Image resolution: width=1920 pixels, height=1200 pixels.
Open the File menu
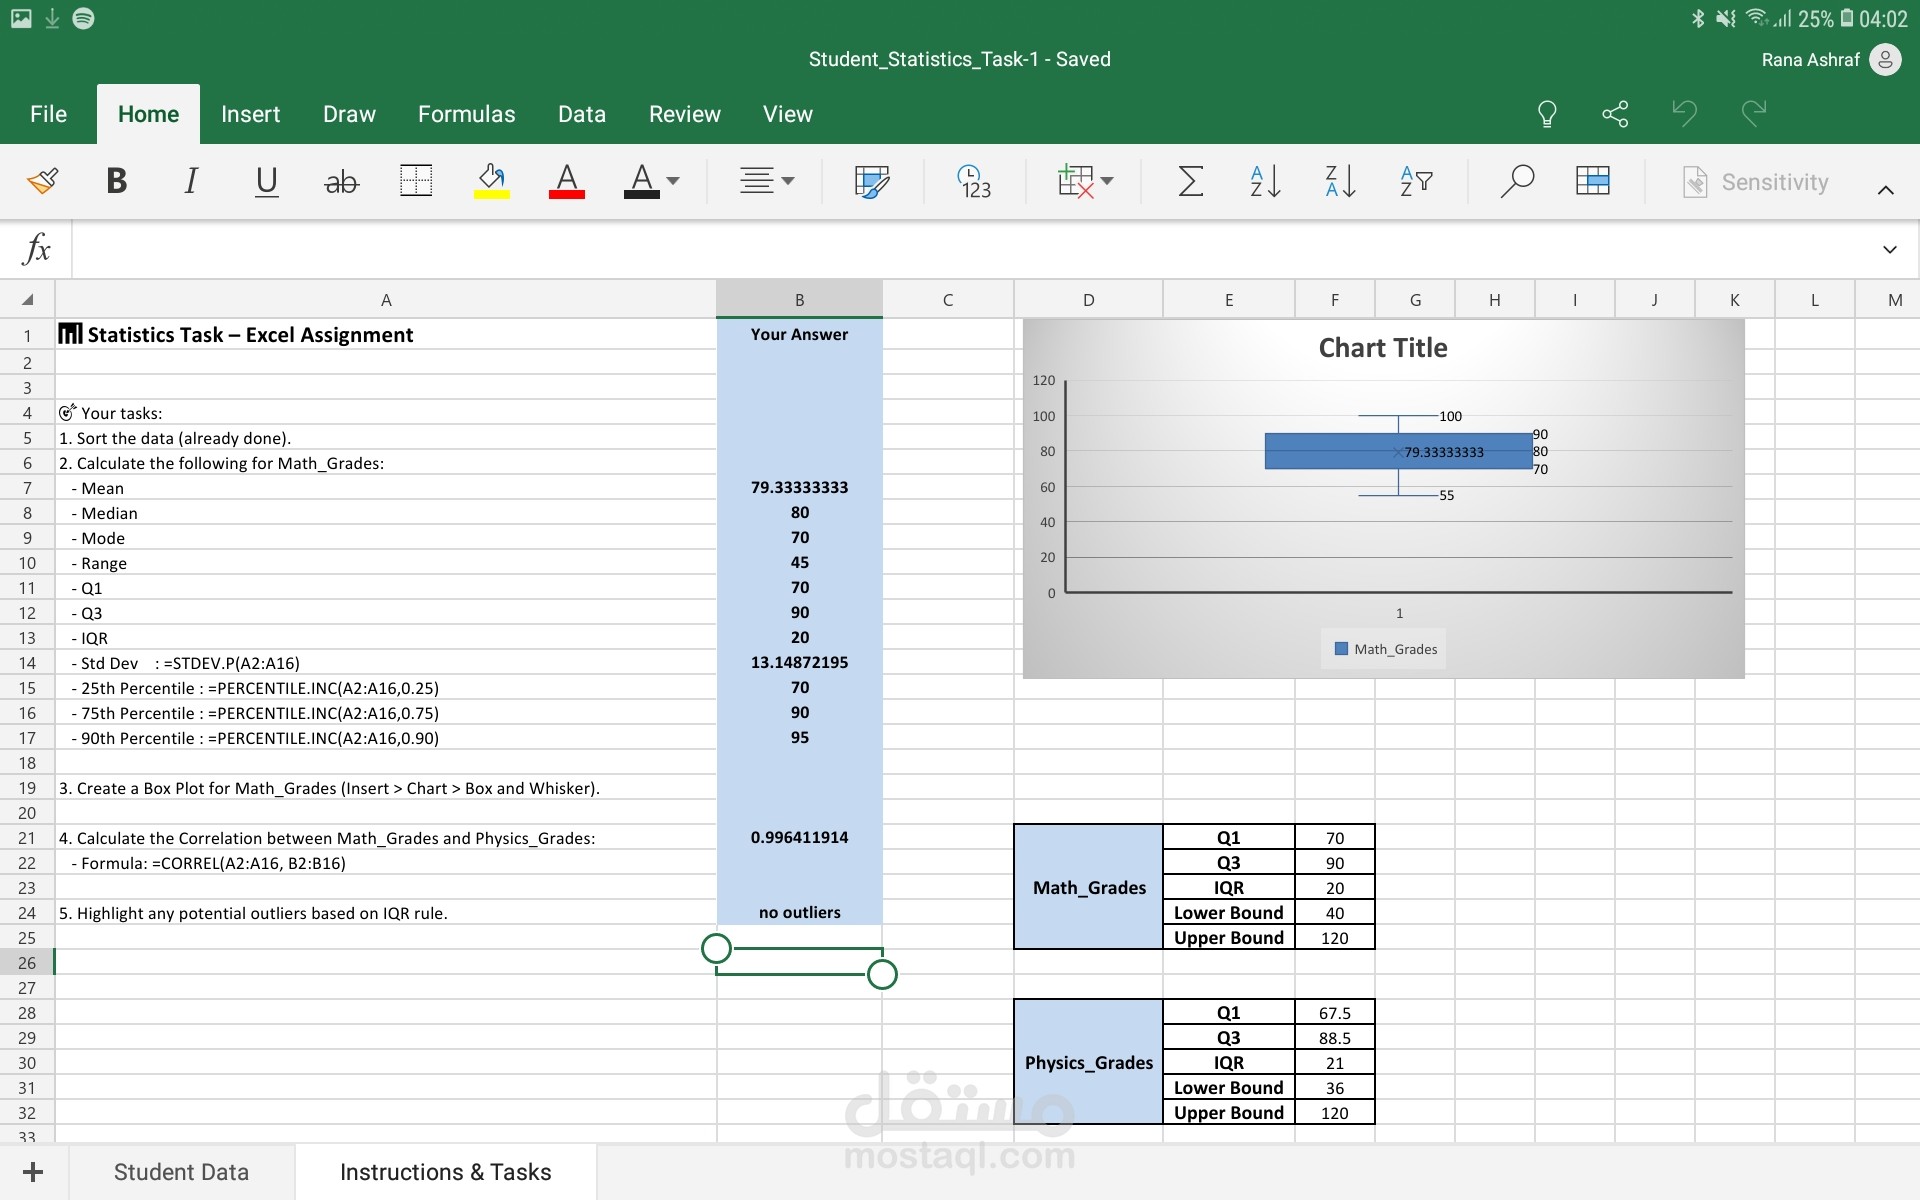48,114
